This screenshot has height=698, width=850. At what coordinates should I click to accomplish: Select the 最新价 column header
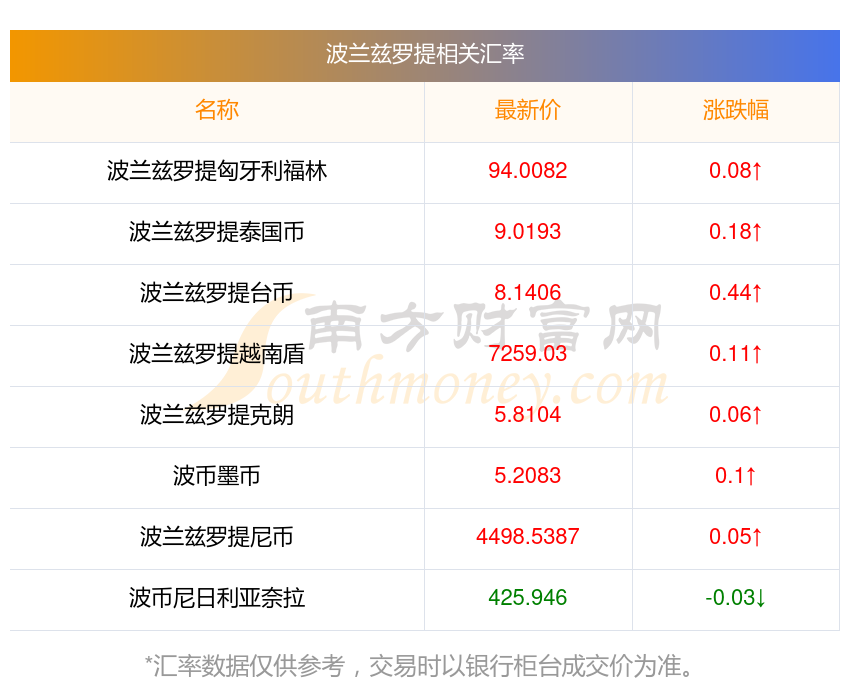coord(527,110)
